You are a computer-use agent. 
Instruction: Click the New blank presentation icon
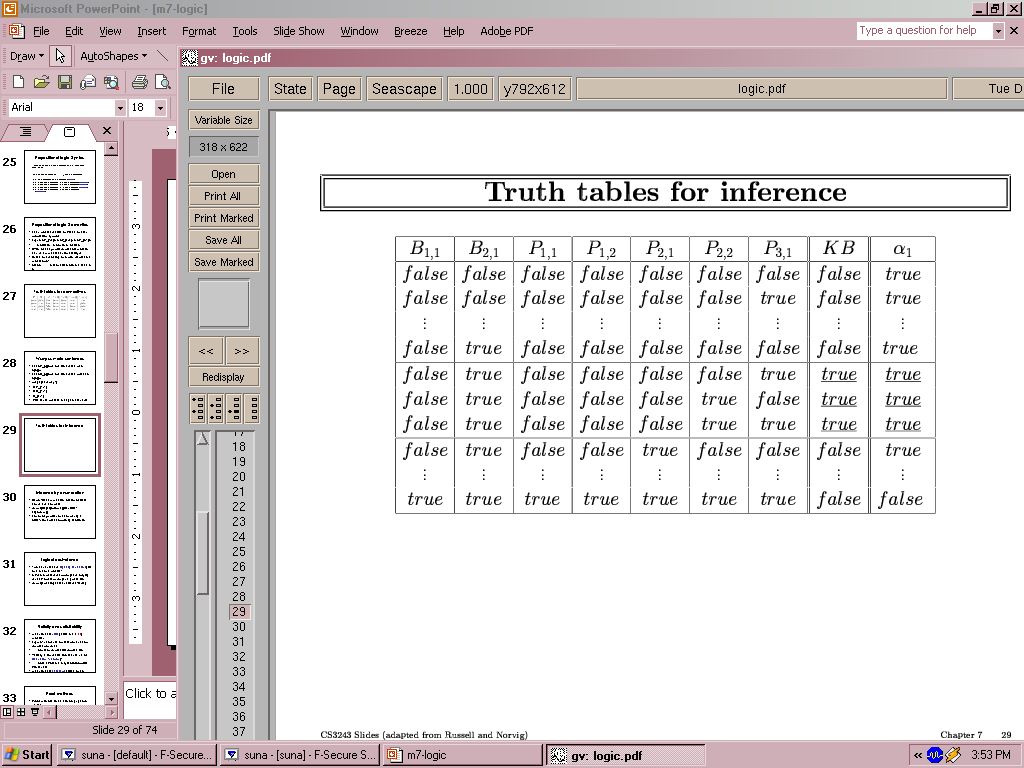[18, 82]
